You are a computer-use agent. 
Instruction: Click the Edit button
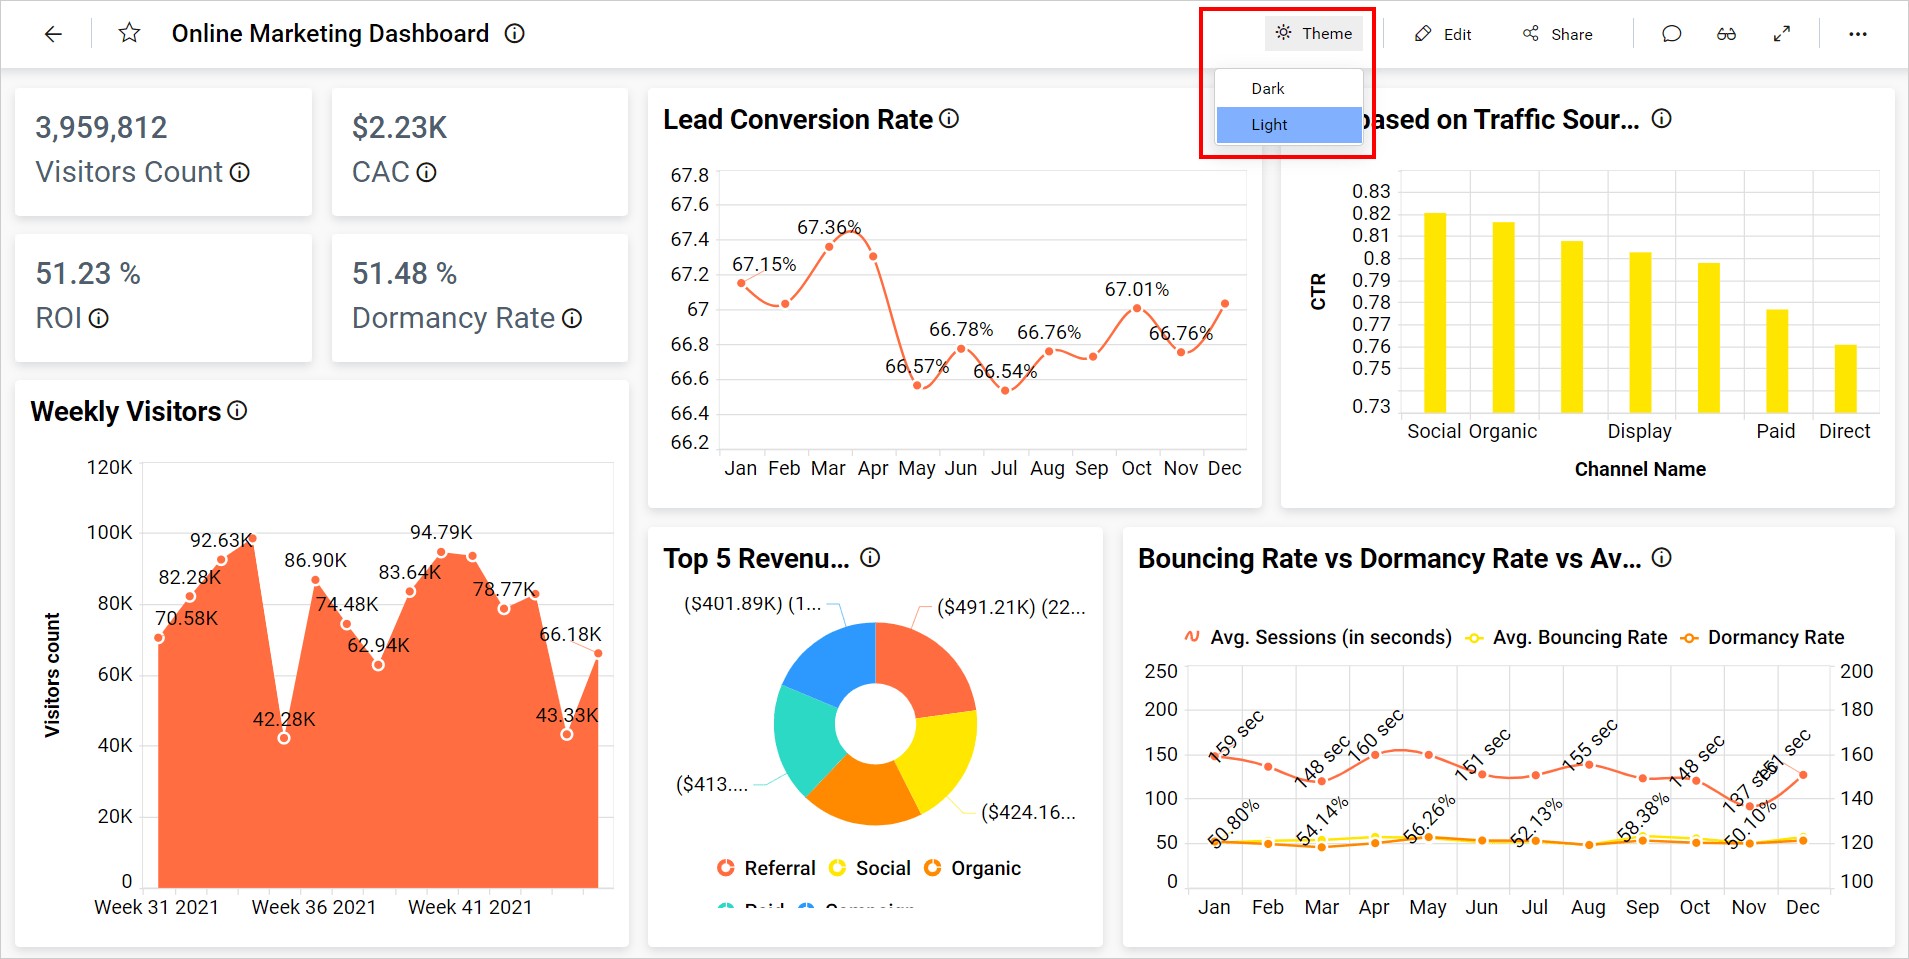(1443, 34)
